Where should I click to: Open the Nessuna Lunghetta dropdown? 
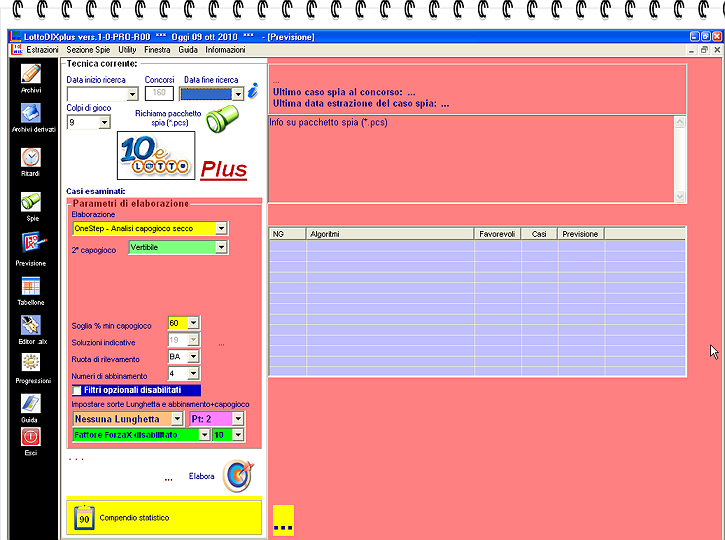point(177,419)
